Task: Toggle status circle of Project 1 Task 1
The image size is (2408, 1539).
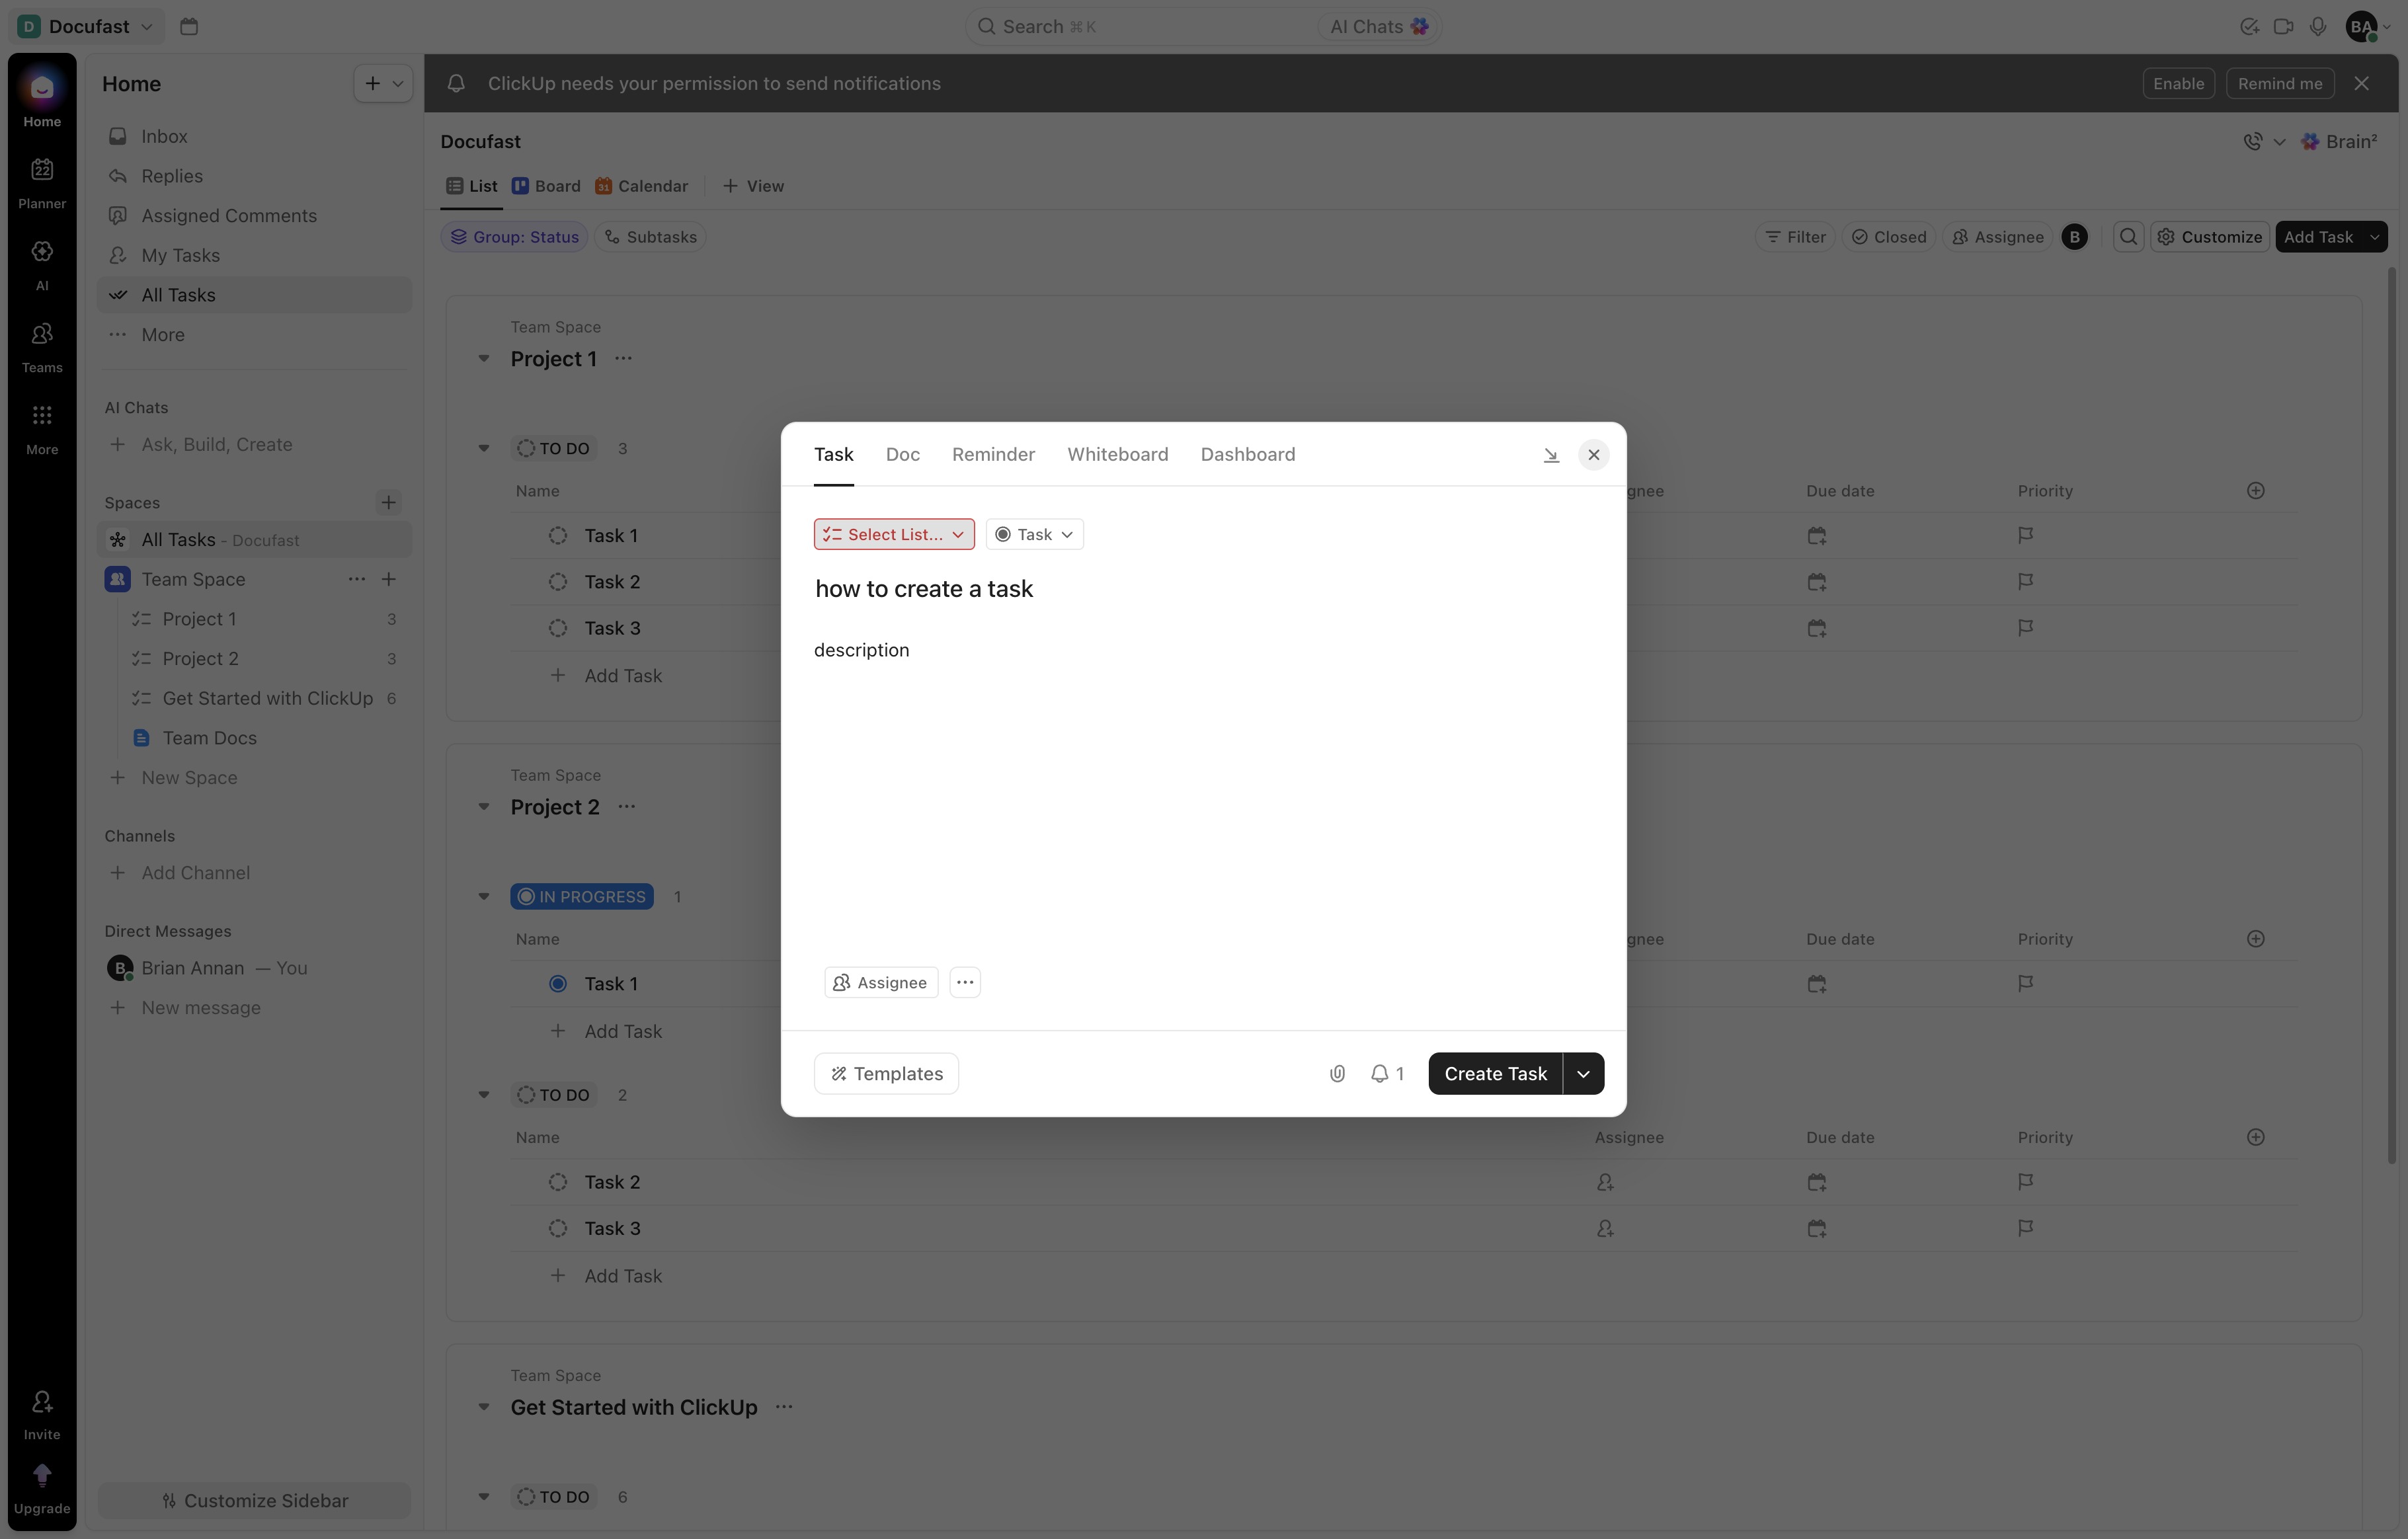Action: pos(558,536)
